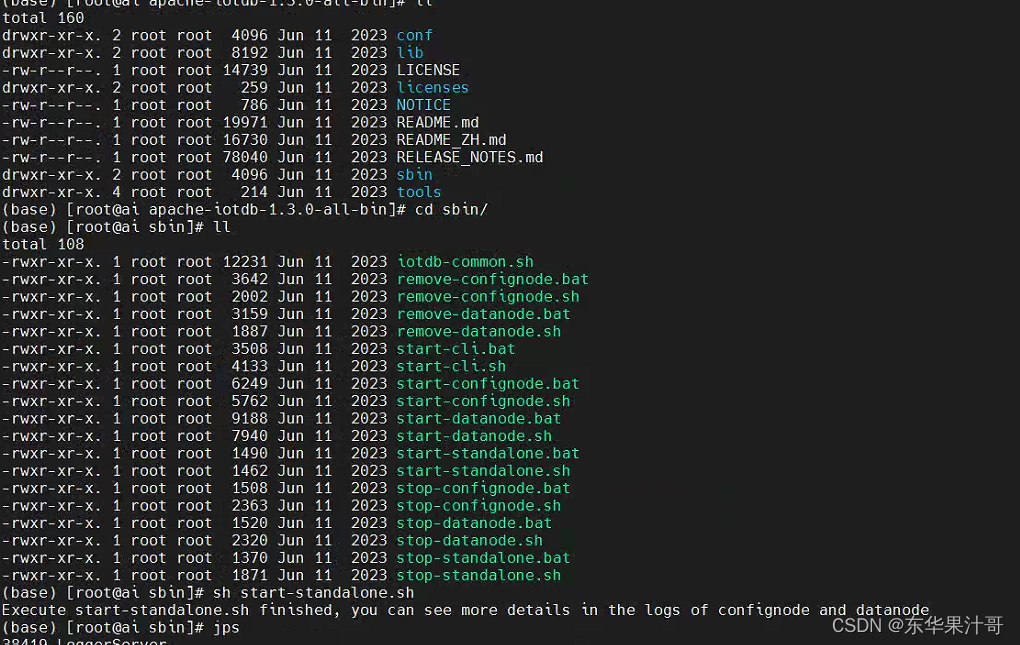Select the start-cli.sh script entry
Viewport: 1020px width, 645px height.
point(450,366)
